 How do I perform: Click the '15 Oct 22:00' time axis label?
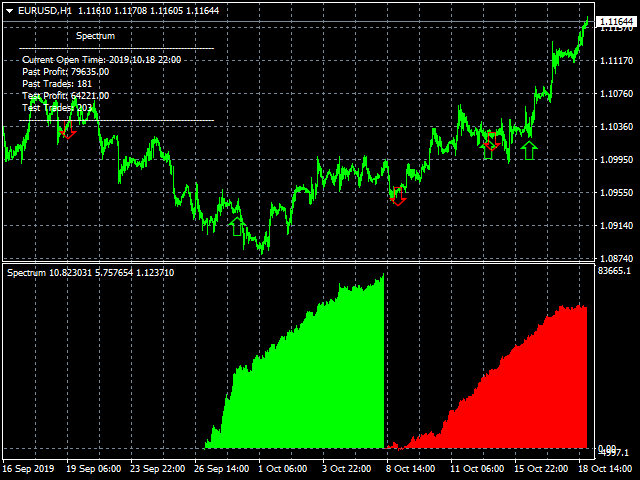click(x=541, y=469)
